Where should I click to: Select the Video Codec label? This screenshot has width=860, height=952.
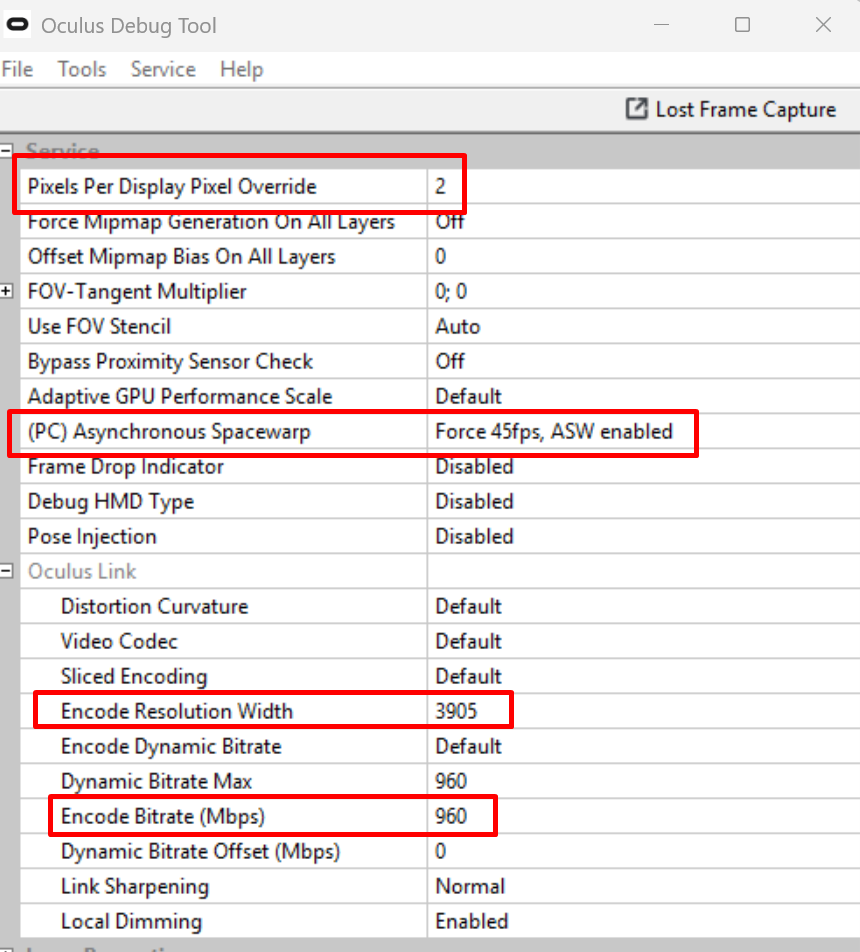pyautogui.click(x=119, y=642)
